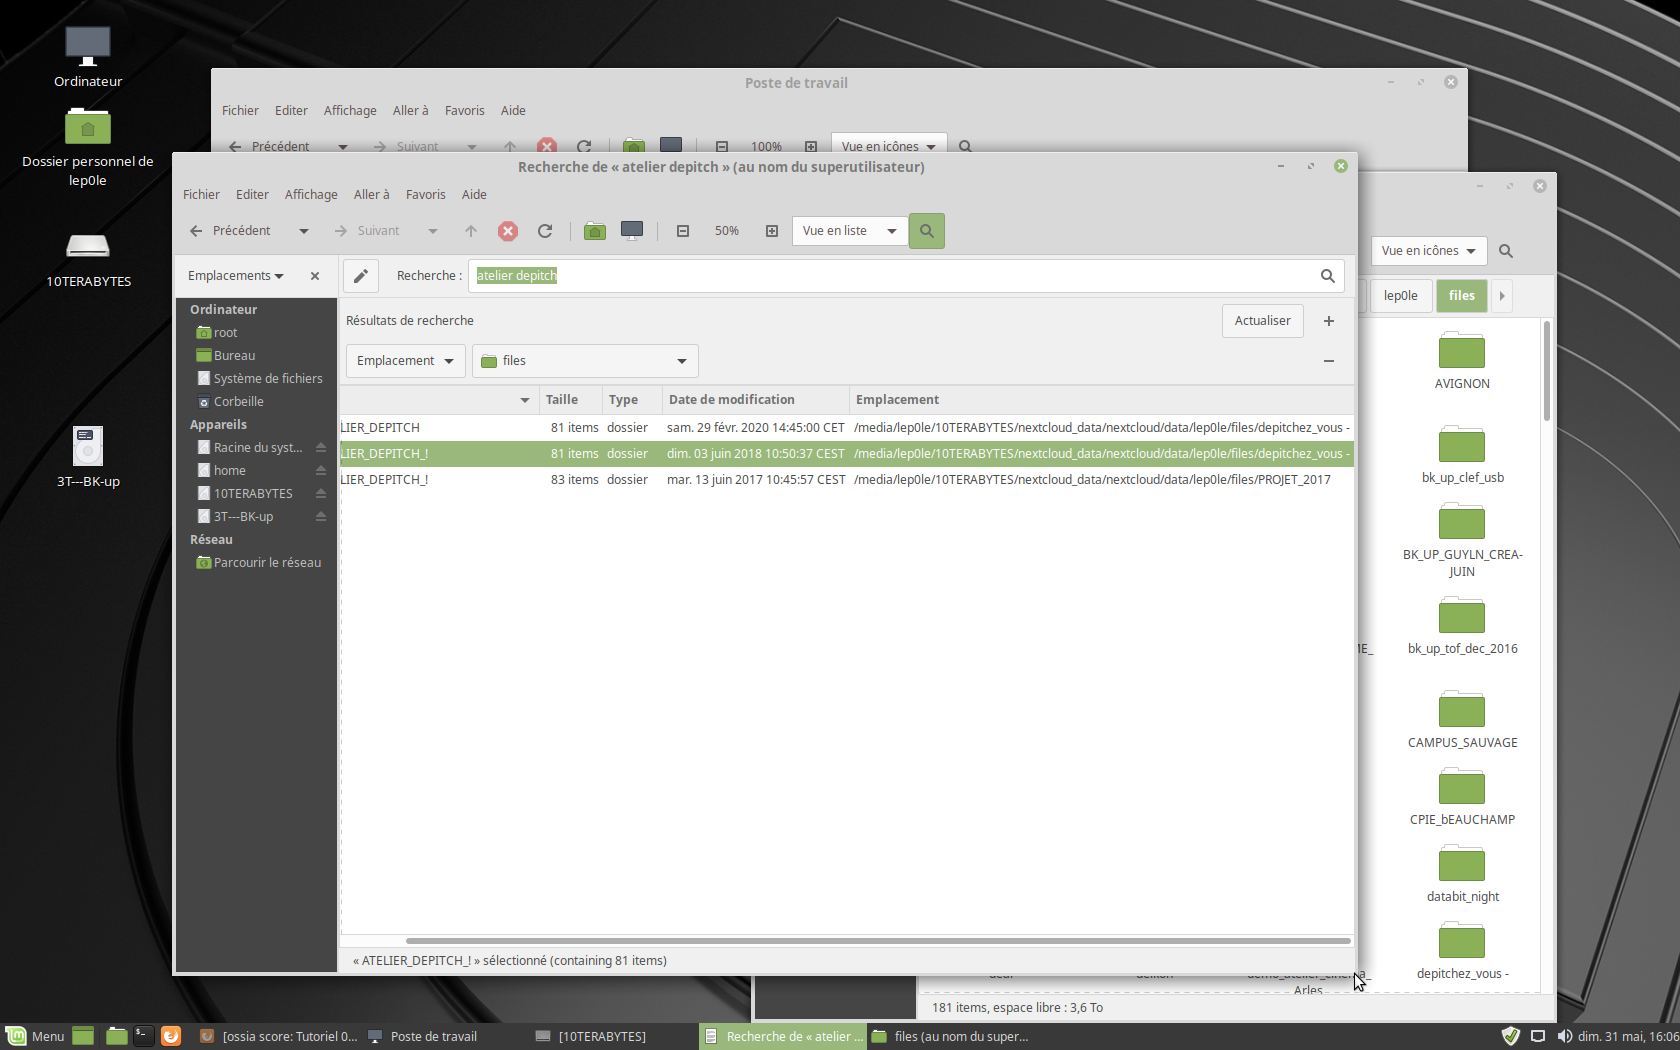
Task: Click the Computer icon in toolbar
Action: 632,231
